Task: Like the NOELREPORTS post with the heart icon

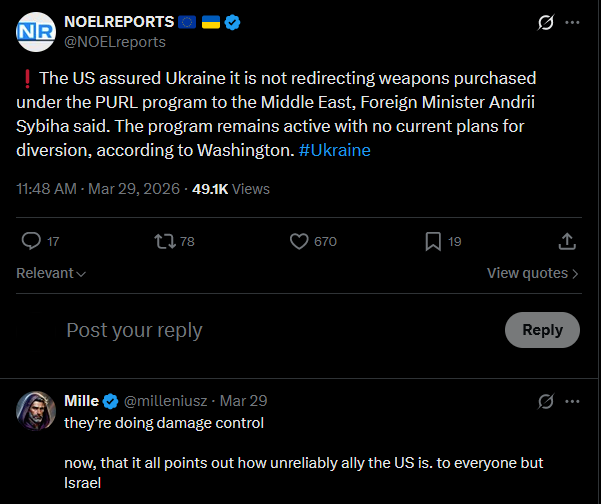Action: click(x=299, y=241)
